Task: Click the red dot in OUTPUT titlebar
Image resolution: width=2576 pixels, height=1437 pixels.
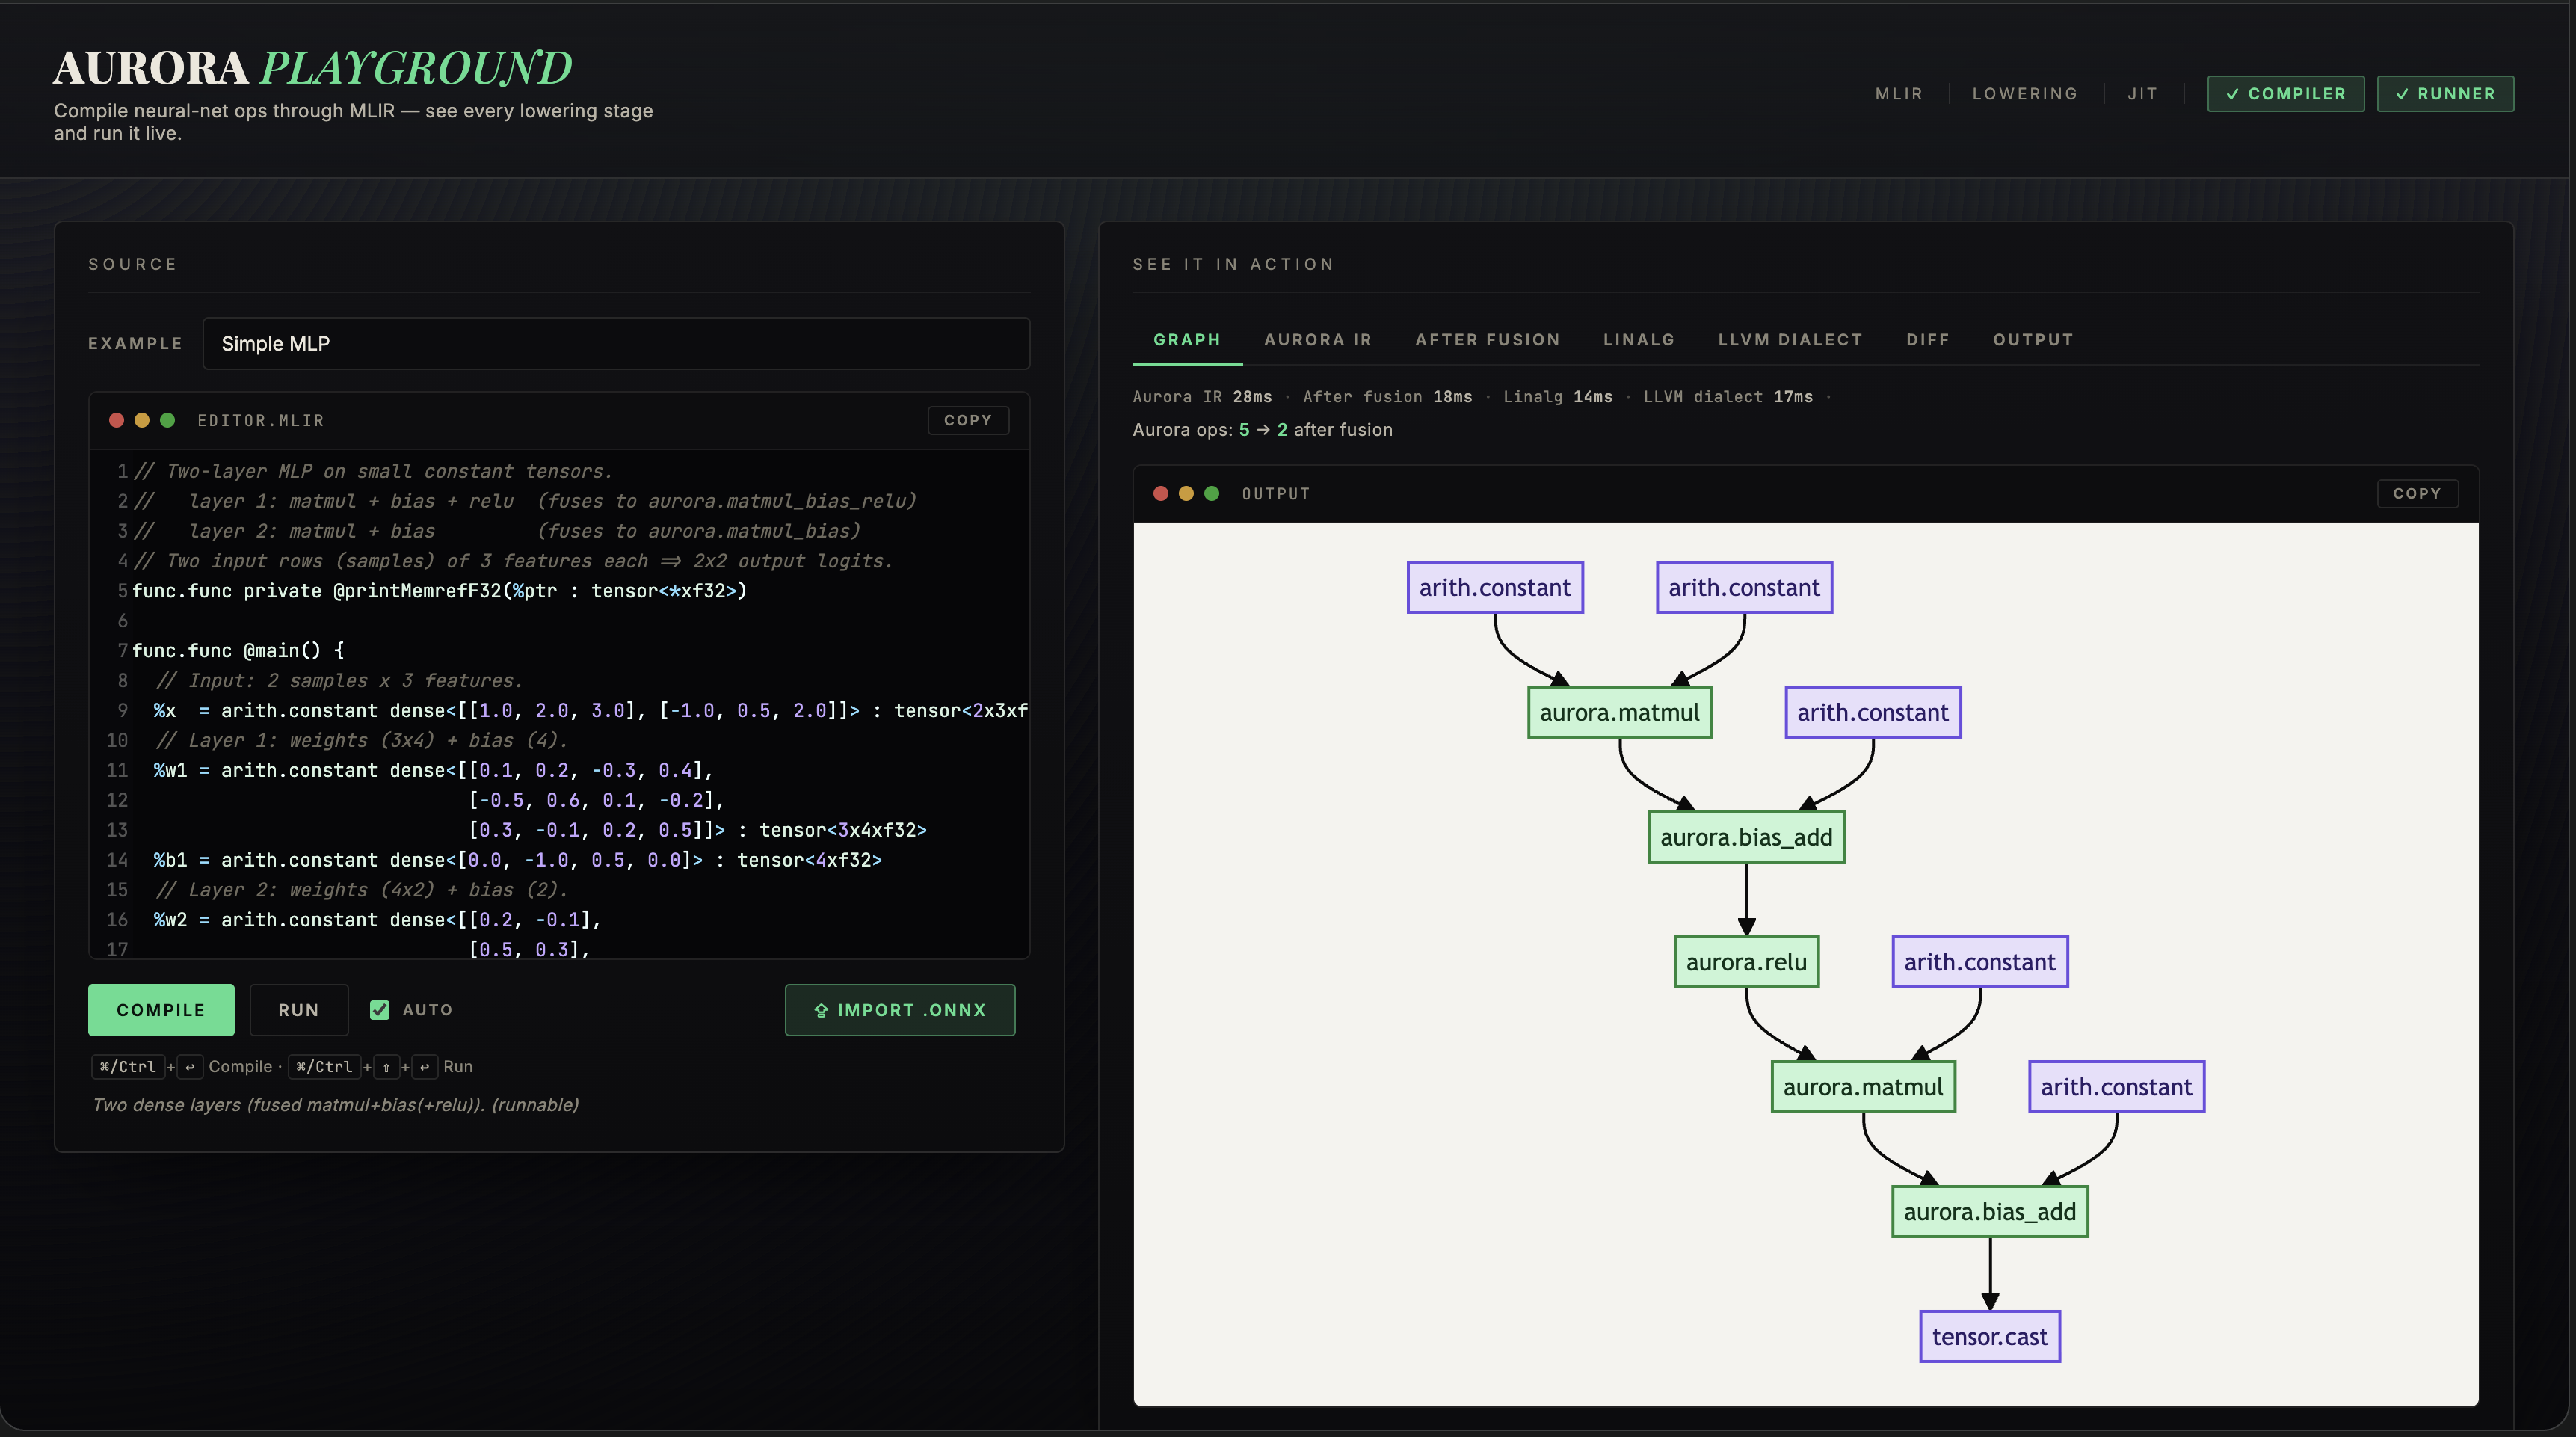Action: click(1161, 494)
